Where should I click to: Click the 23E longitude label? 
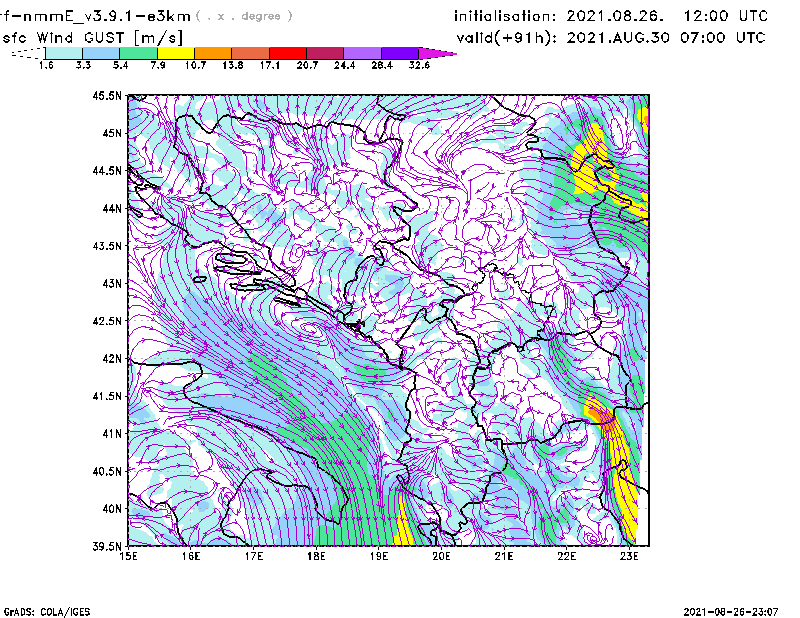pyautogui.click(x=629, y=556)
